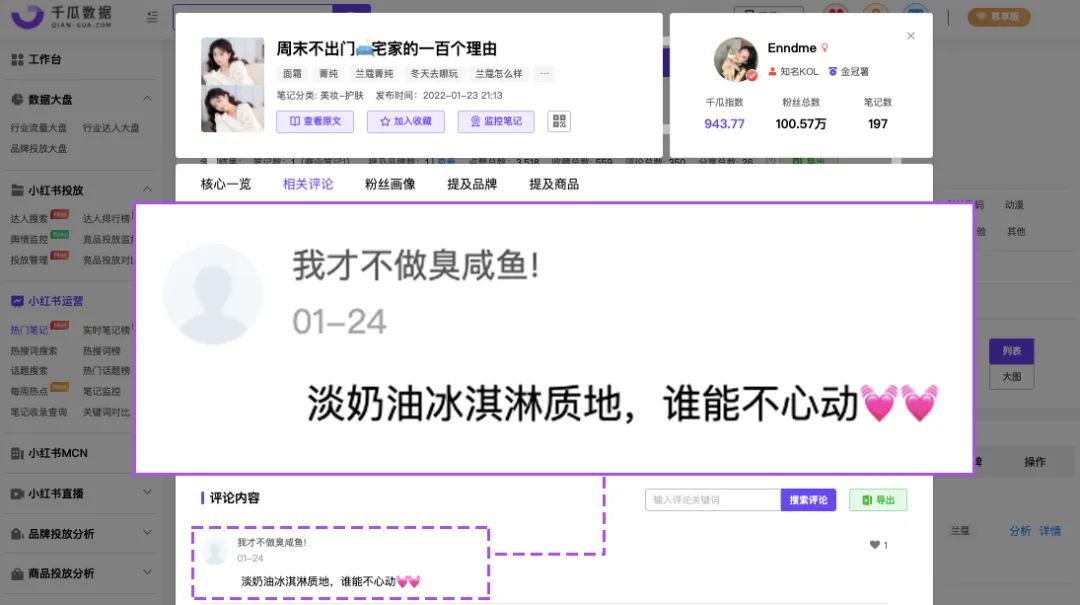Click the 输入评论关键词 search field
This screenshot has width=1080, height=605.
pyautogui.click(x=710, y=499)
